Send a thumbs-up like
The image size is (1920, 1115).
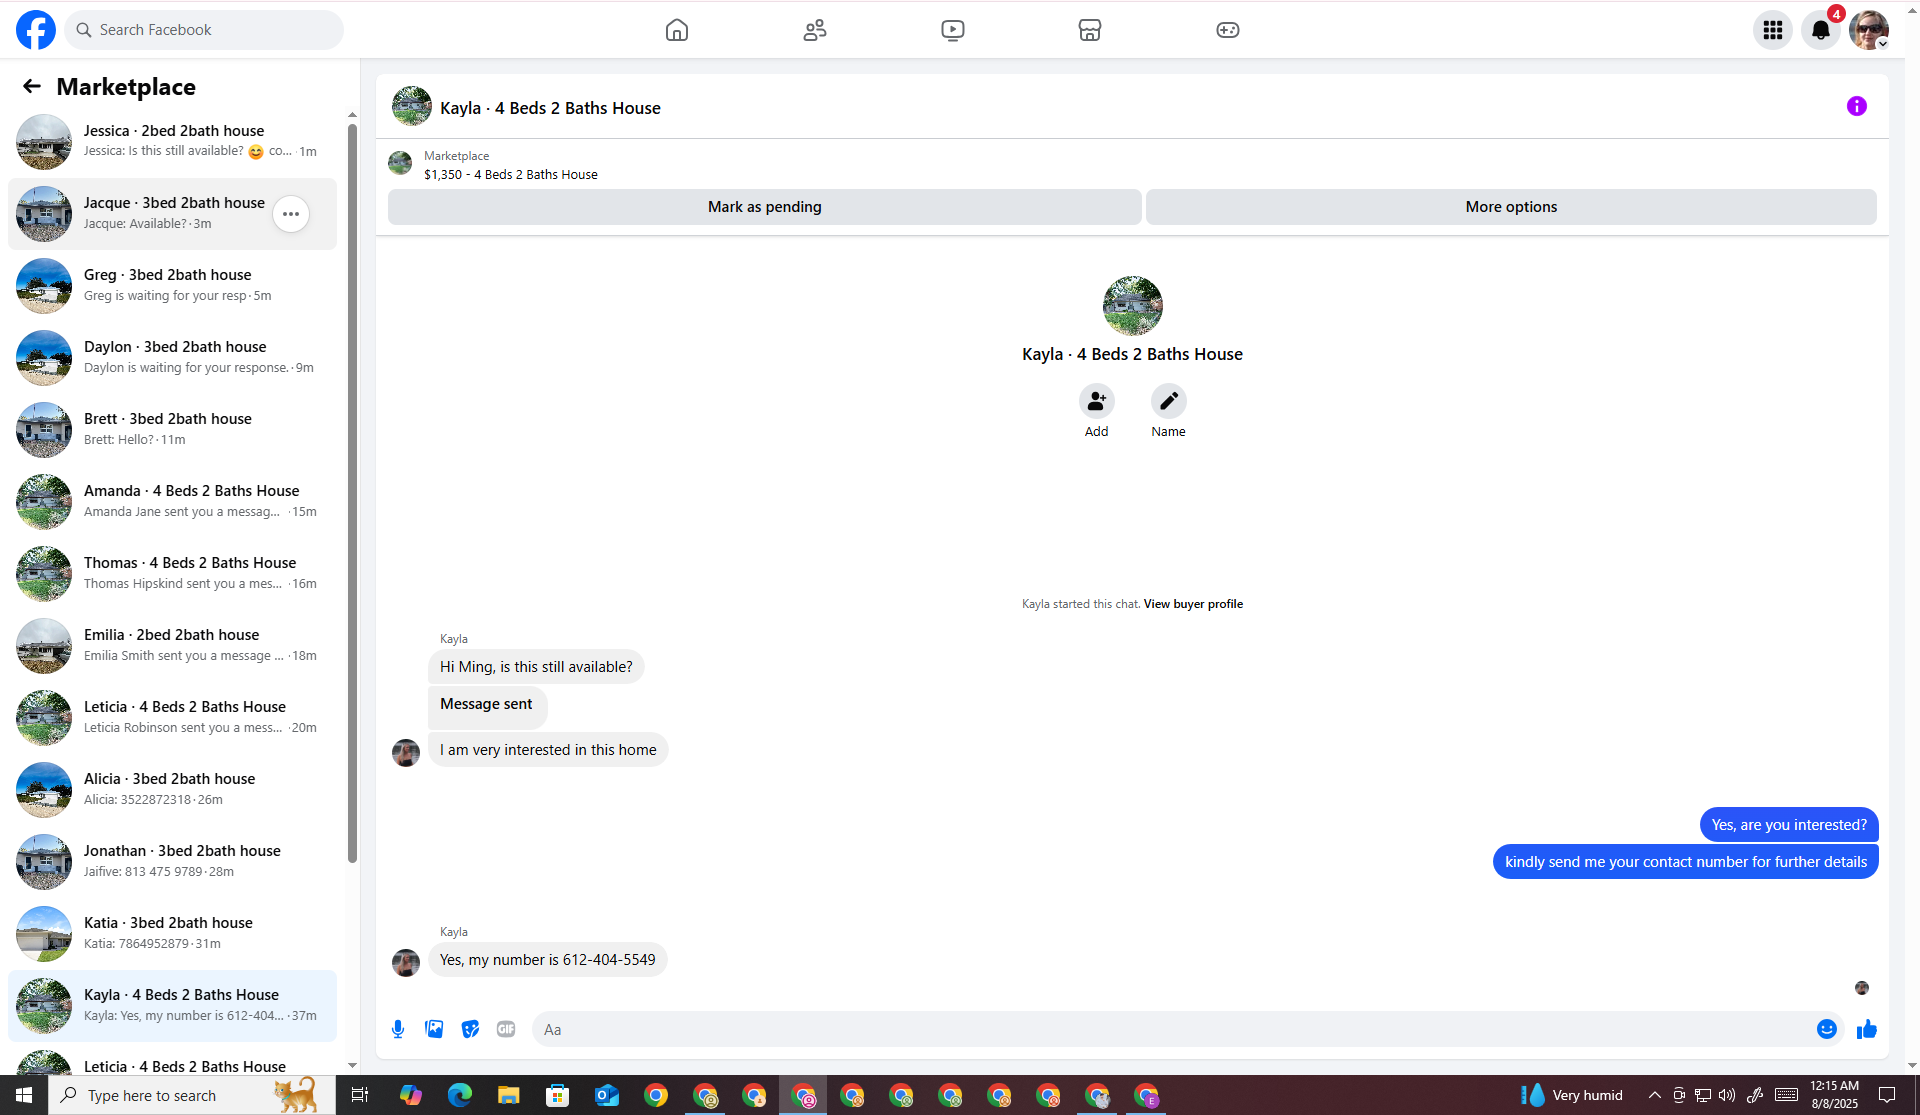pos(1866,1029)
